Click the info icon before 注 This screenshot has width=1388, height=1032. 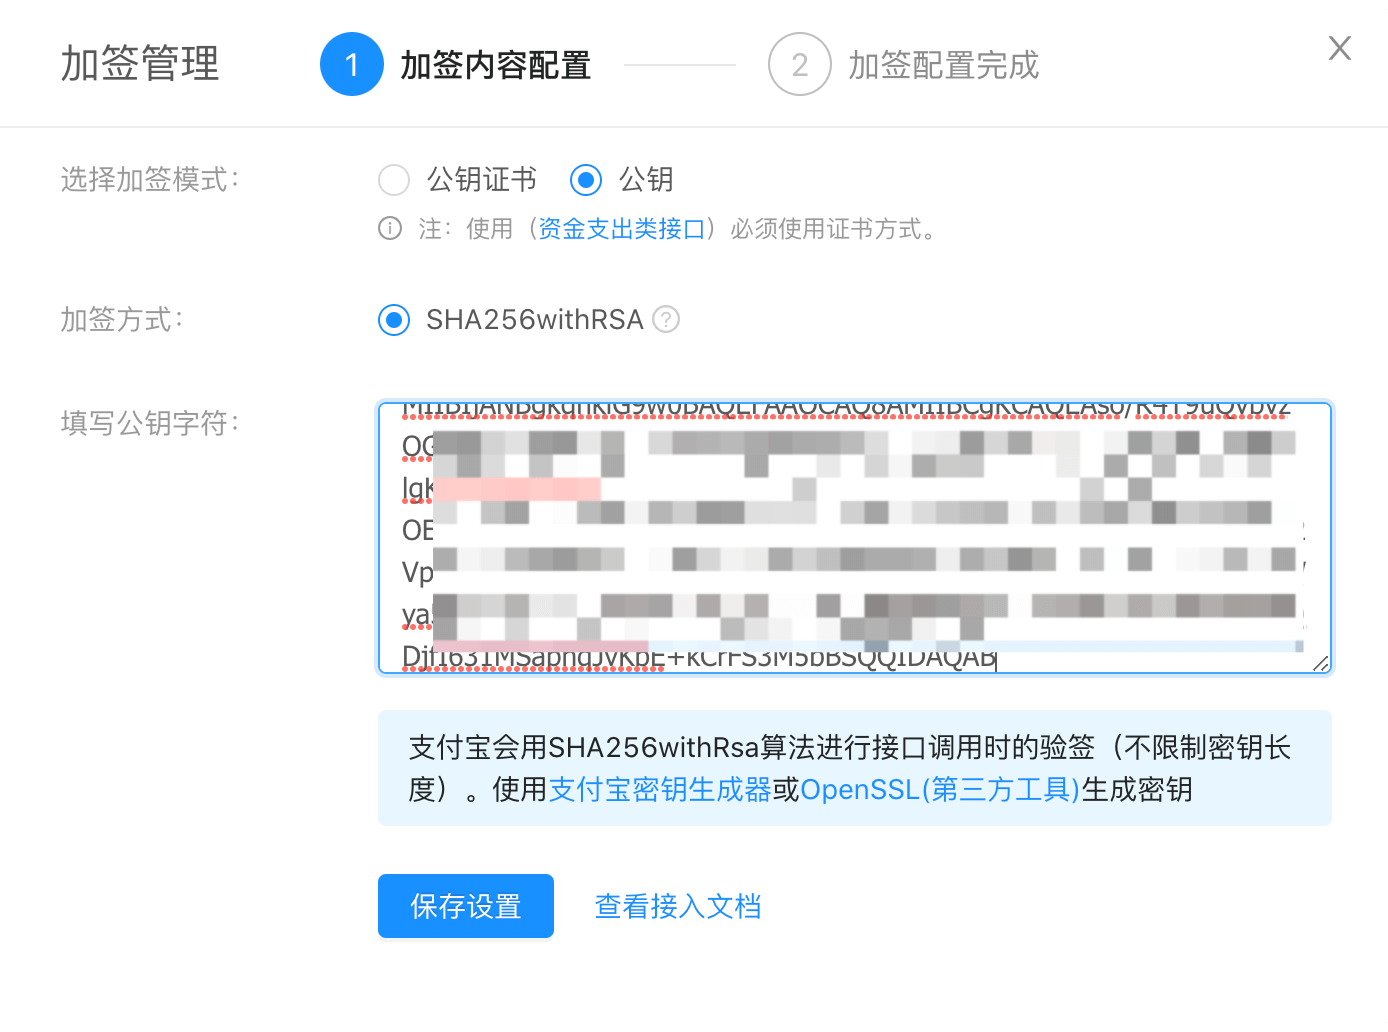click(x=390, y=229)
